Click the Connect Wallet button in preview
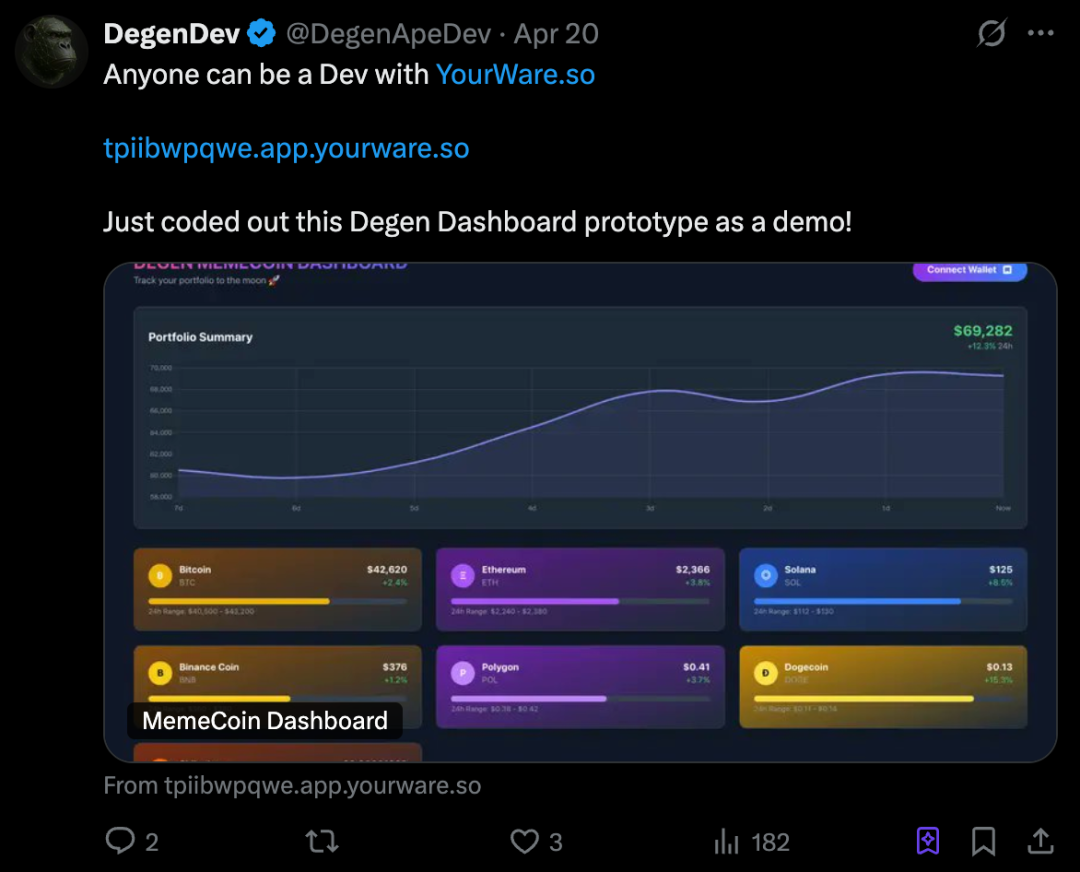Image resolution: width=1080 pixels, height=872 pixels. click(x=969, y=270)
